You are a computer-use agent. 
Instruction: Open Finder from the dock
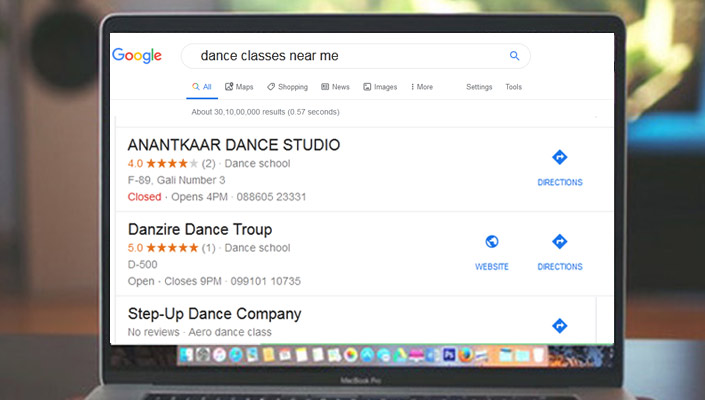pos(186,355)
